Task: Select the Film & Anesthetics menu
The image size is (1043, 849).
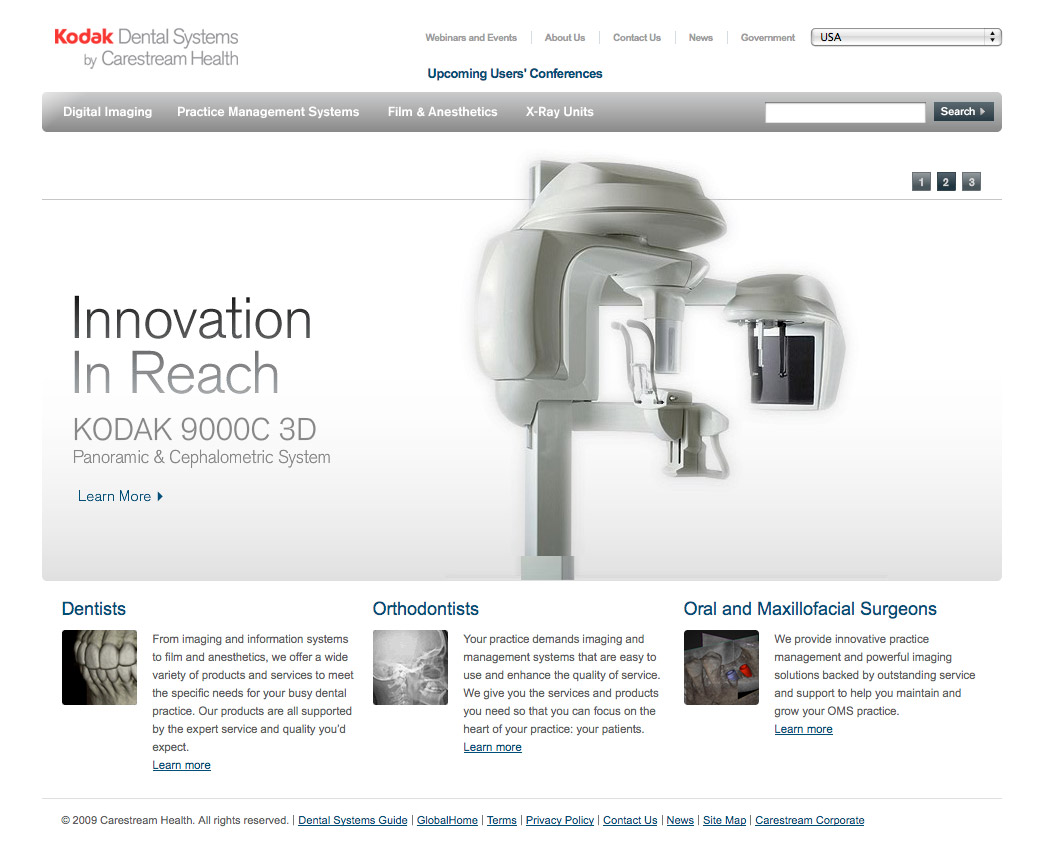Action: [442, 112]
